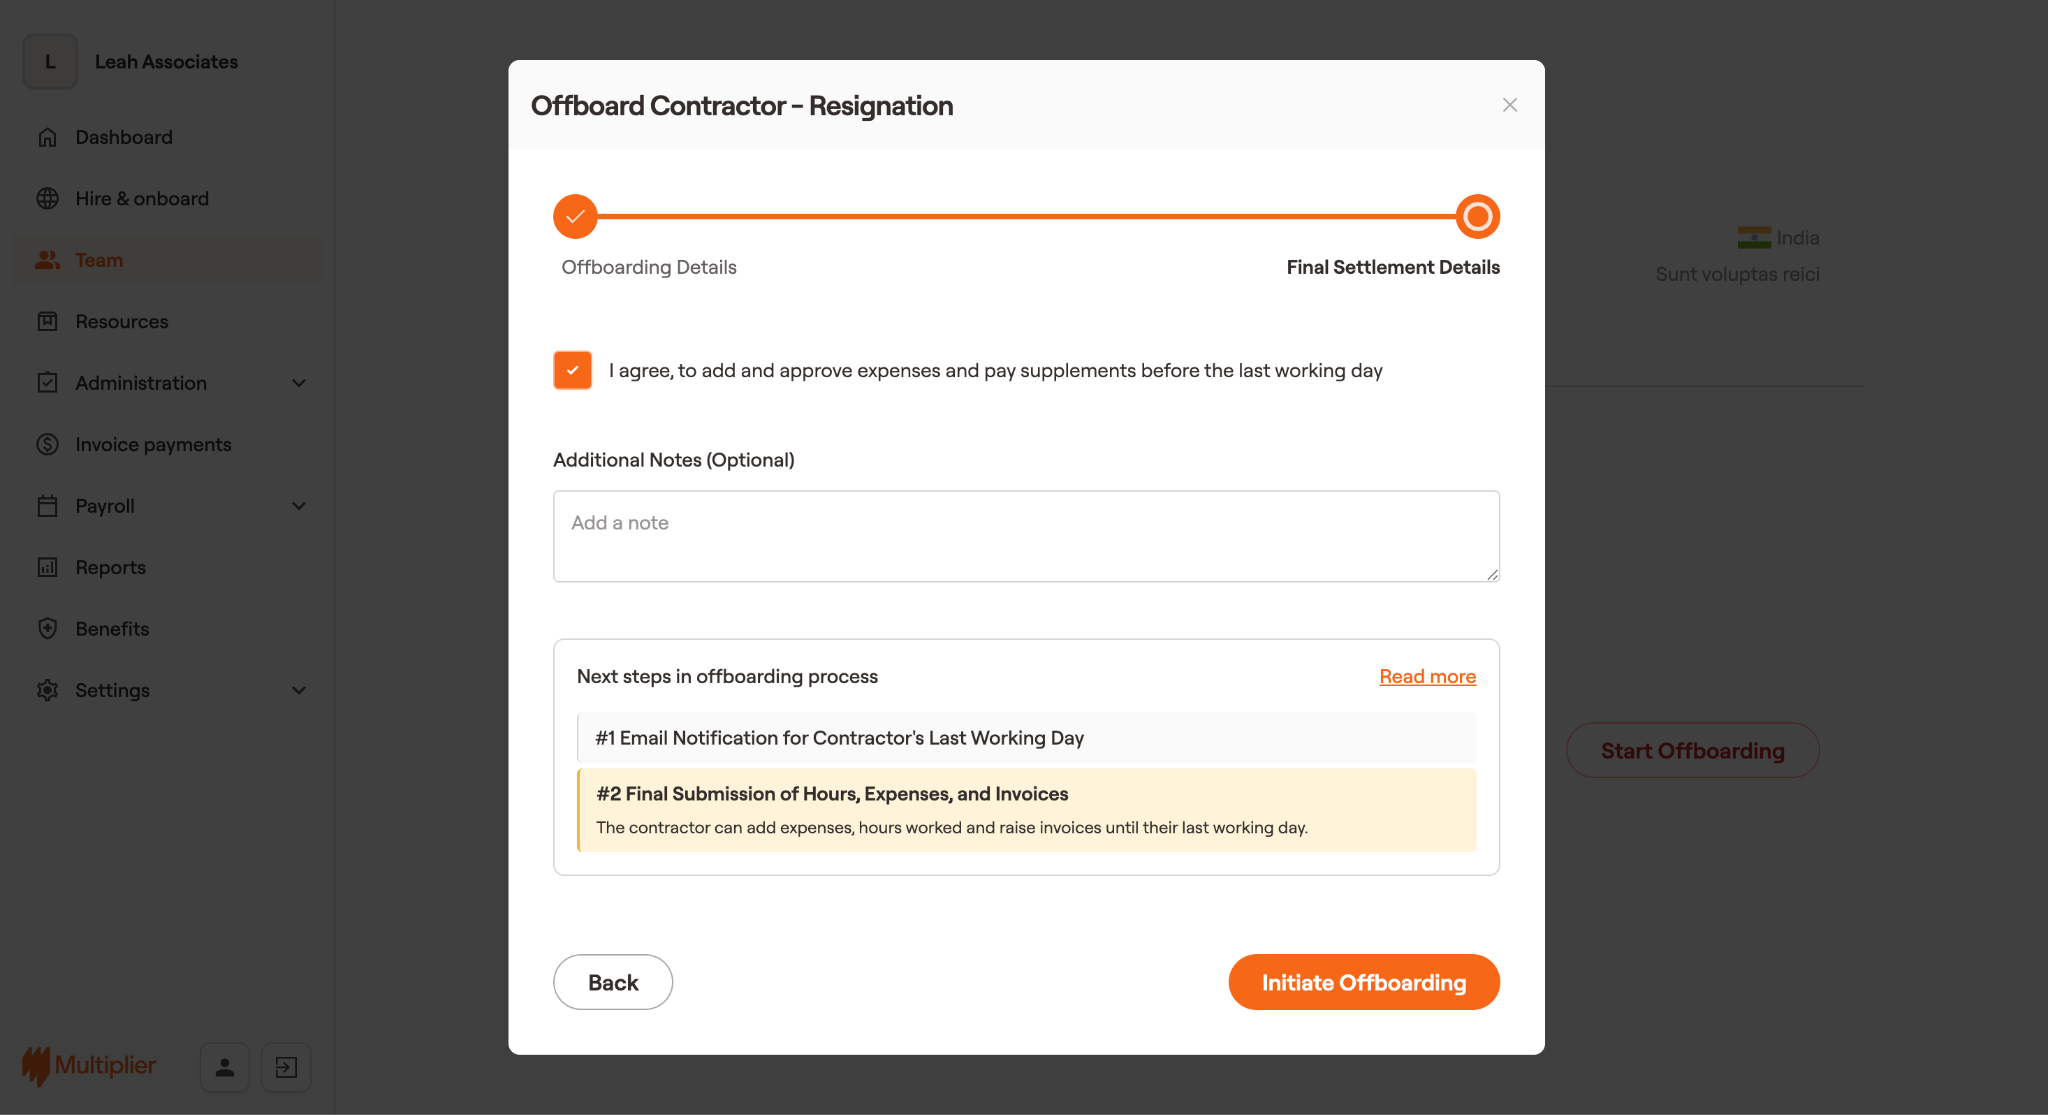Click the Reports chart icon
Viewport: 2048px width, 1115px height.
[47, 567]
